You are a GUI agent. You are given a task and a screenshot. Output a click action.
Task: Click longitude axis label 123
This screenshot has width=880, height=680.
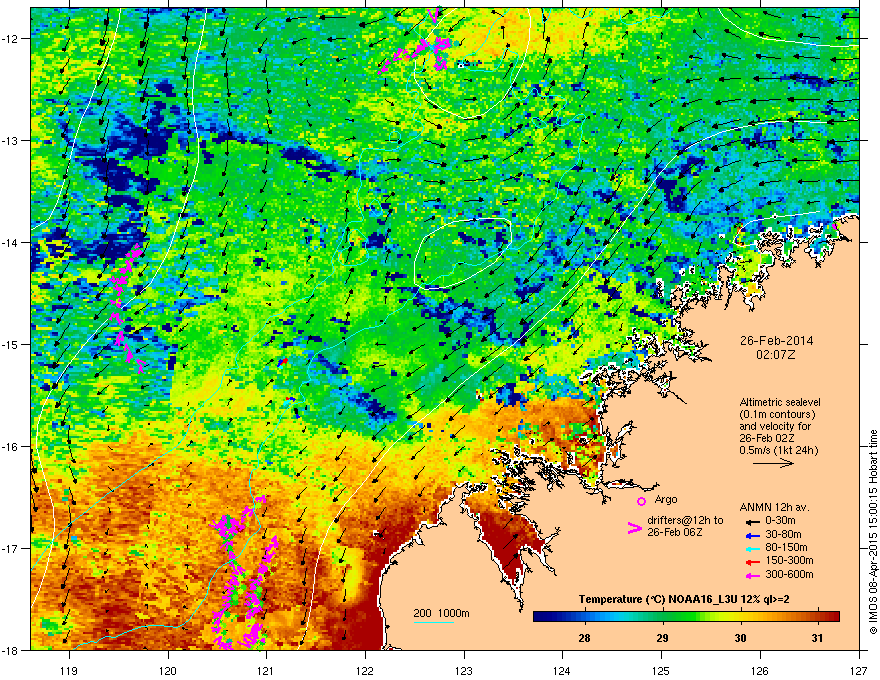pos(464,670)
